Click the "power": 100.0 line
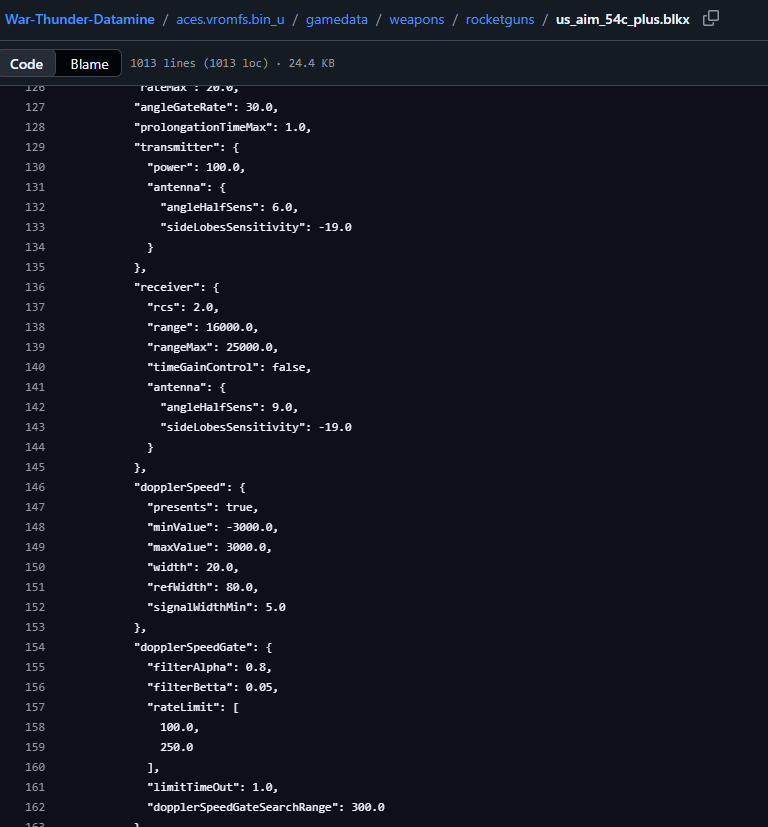 pyautogui.click(x=196, y=167)
